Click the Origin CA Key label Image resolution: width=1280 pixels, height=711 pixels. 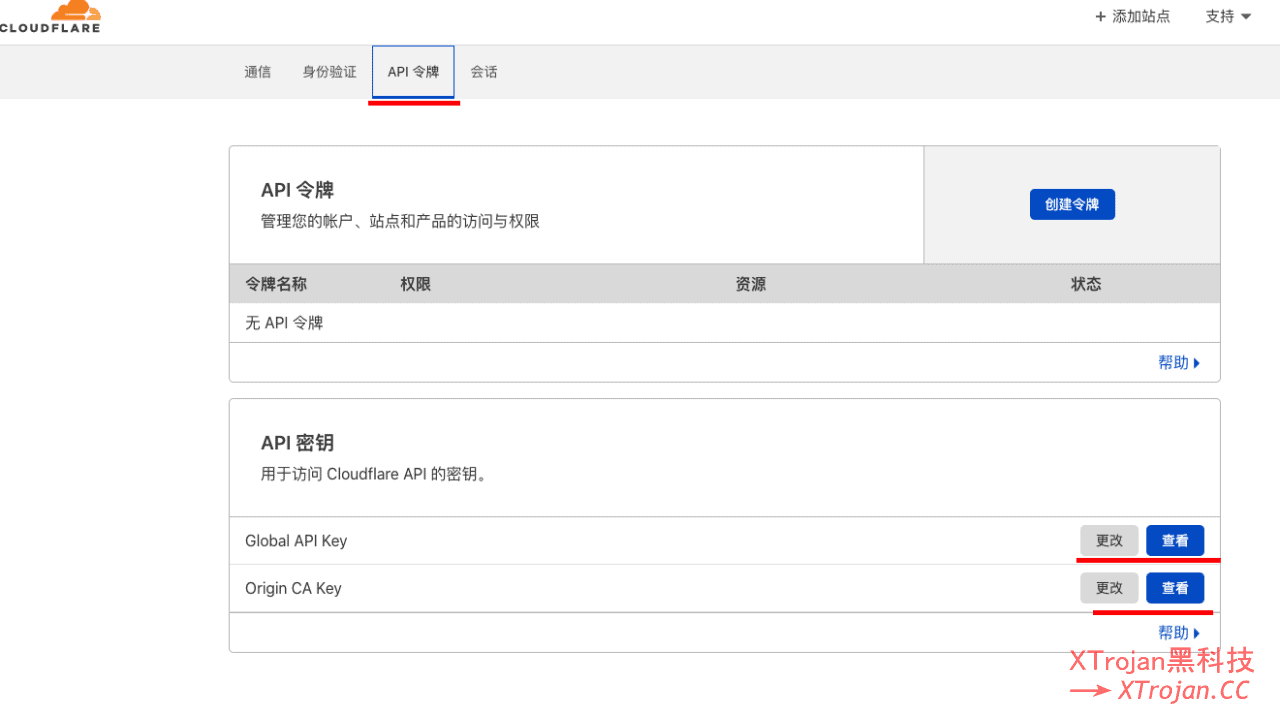[293, 589]
